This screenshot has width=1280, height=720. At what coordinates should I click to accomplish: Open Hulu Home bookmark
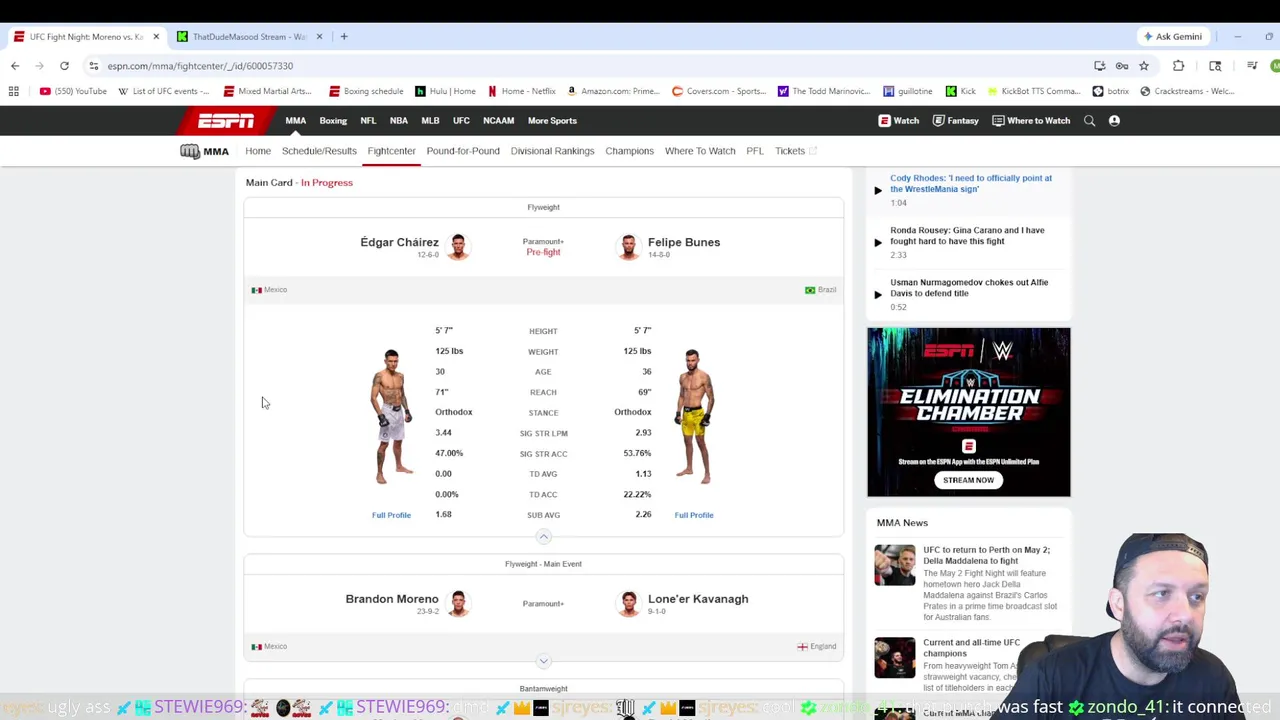(x=445, y=91)
